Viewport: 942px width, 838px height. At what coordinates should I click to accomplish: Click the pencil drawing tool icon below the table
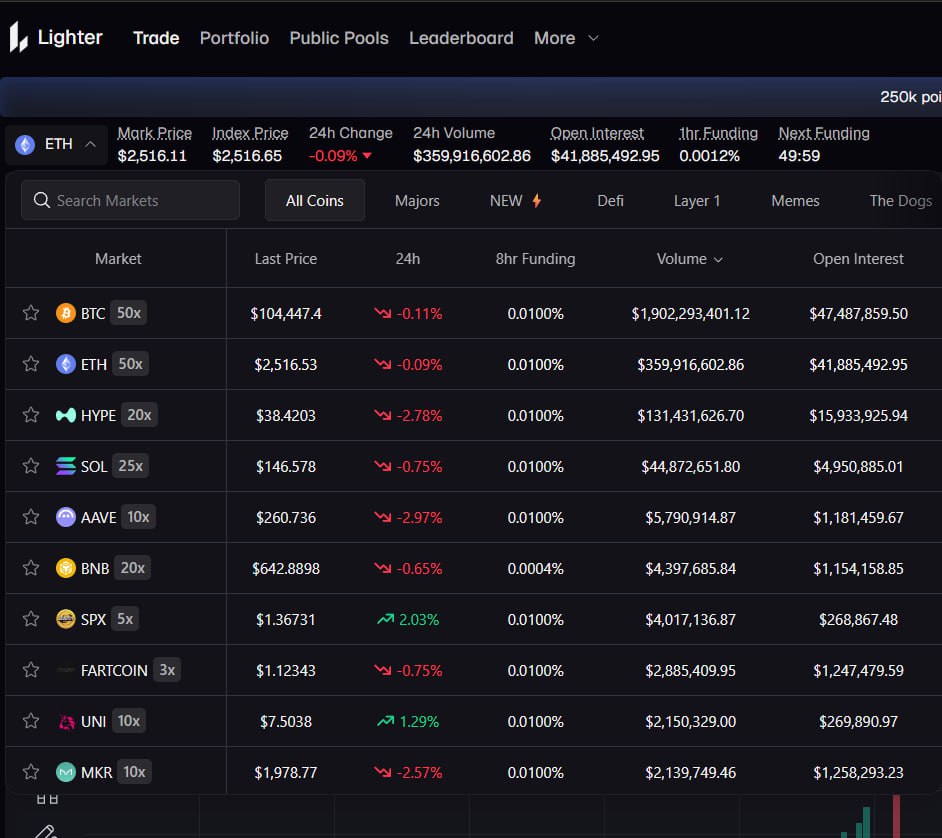[46, 832]
